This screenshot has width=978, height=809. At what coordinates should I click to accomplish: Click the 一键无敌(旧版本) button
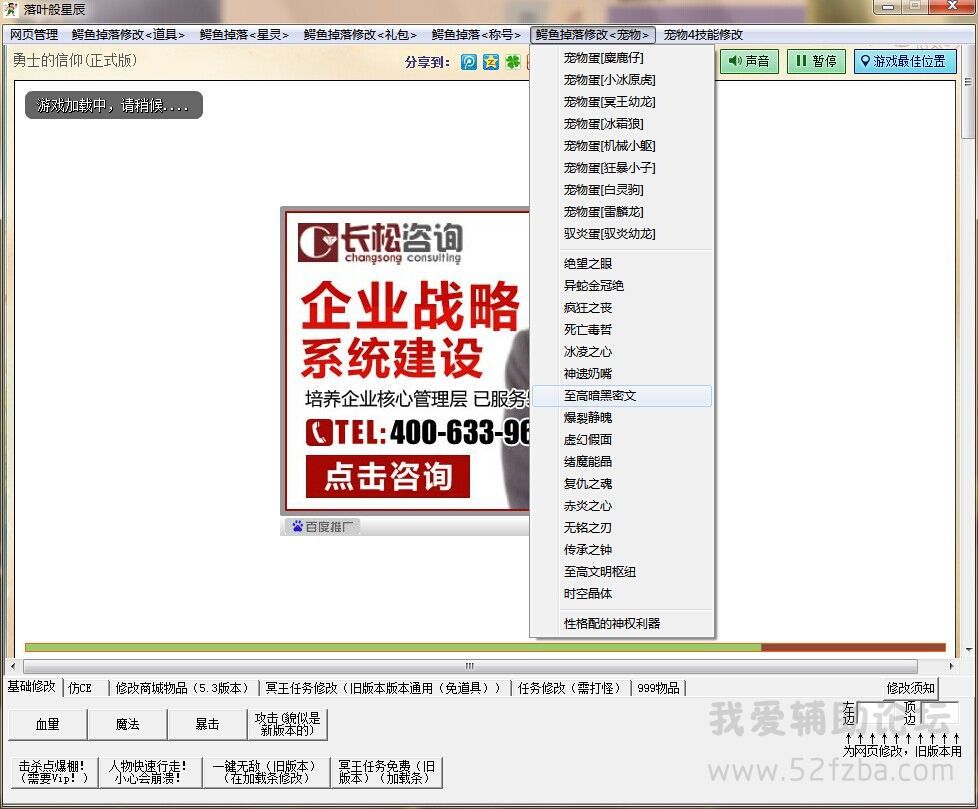pos(267,772)
